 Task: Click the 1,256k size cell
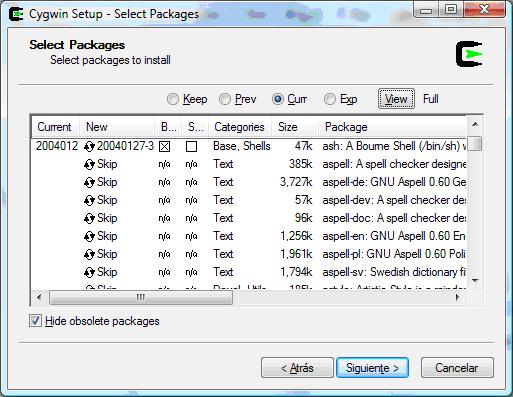[296, 236]
